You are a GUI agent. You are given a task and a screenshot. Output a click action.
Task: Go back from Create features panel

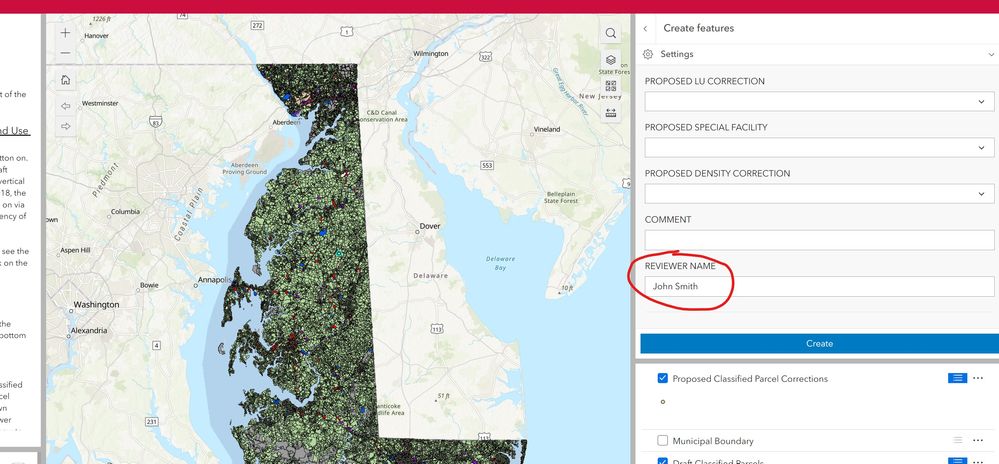coord(645,29)
